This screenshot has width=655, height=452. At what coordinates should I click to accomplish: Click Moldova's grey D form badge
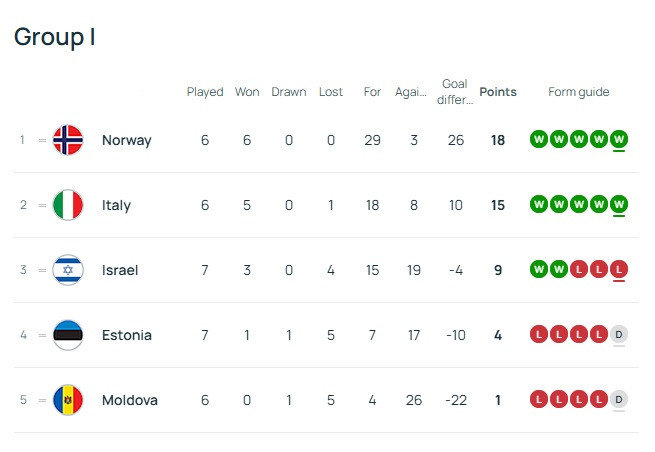pos(619,400)
